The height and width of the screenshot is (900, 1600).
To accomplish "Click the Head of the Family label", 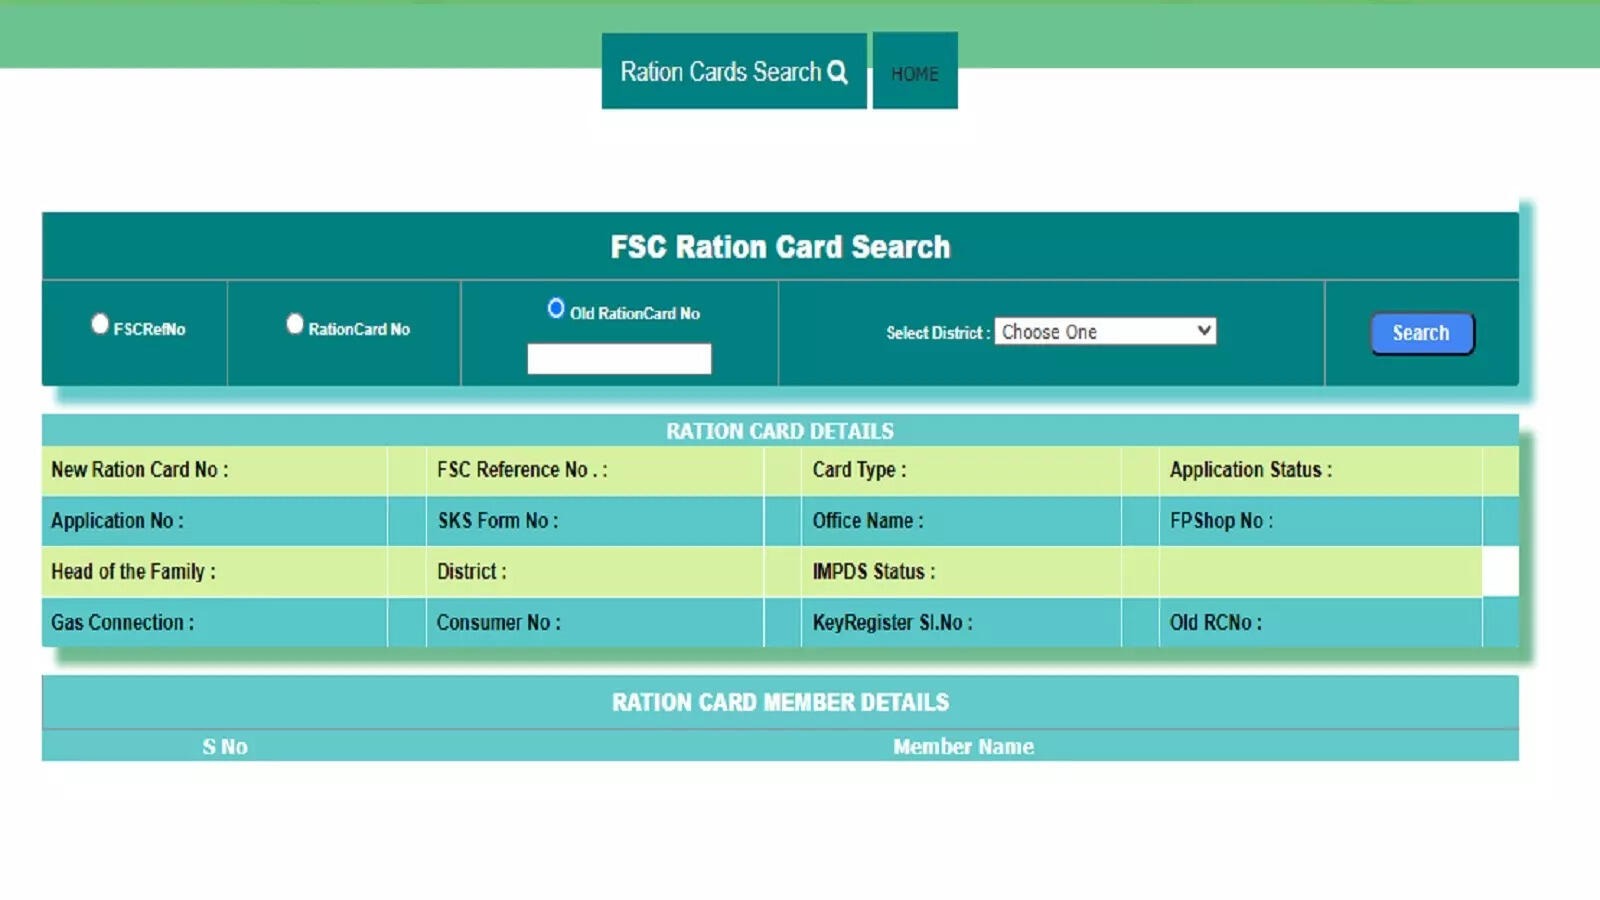I will (133, 572).
